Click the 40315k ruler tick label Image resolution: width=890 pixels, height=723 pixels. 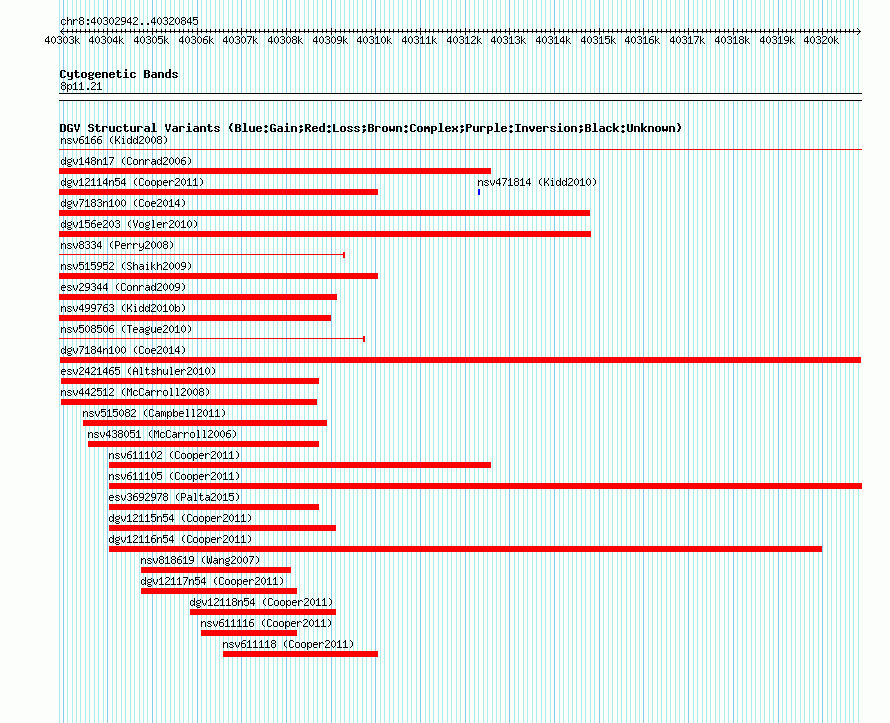tap(598, 40)
